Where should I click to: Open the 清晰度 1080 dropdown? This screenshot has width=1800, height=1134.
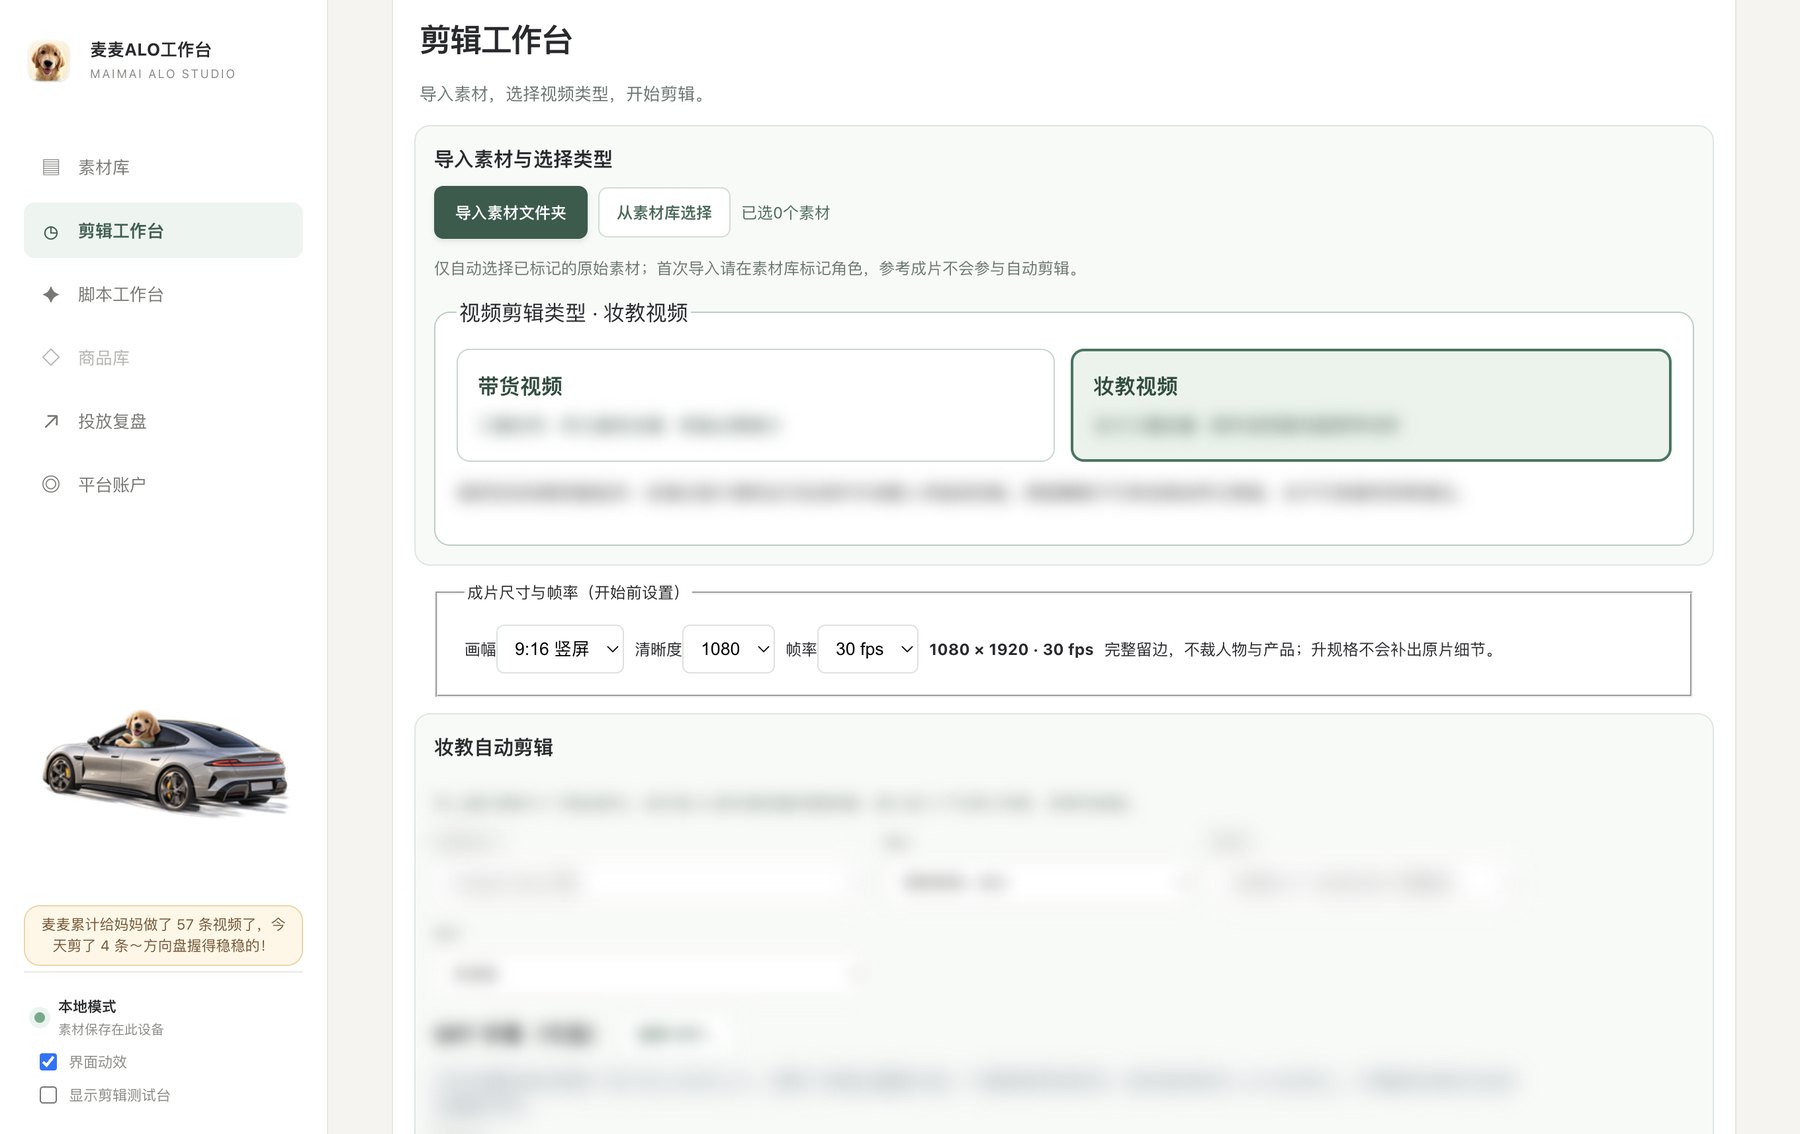click(728, 649)
